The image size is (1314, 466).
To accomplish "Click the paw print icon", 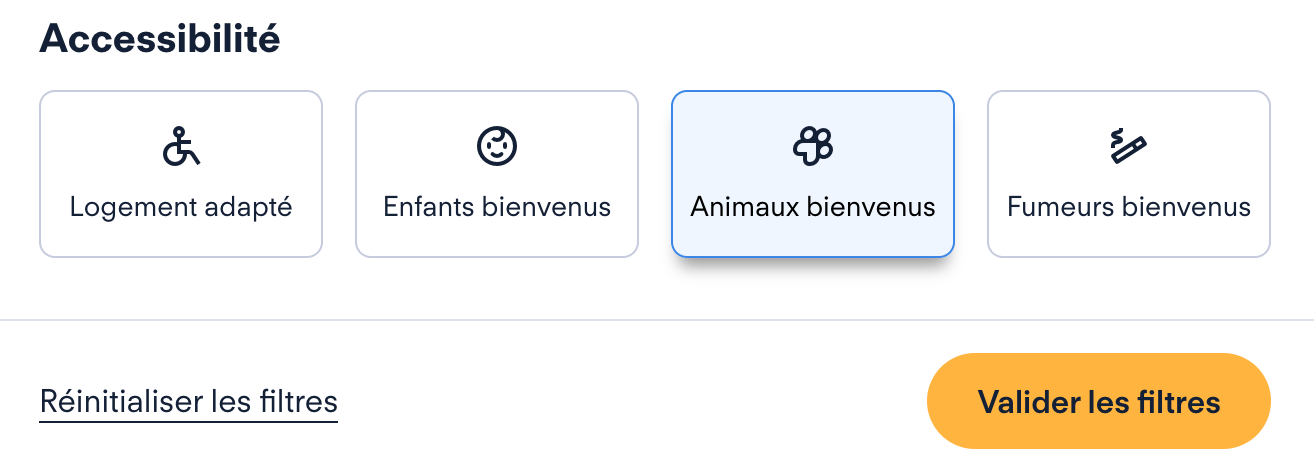I will (x=813, y=147).
